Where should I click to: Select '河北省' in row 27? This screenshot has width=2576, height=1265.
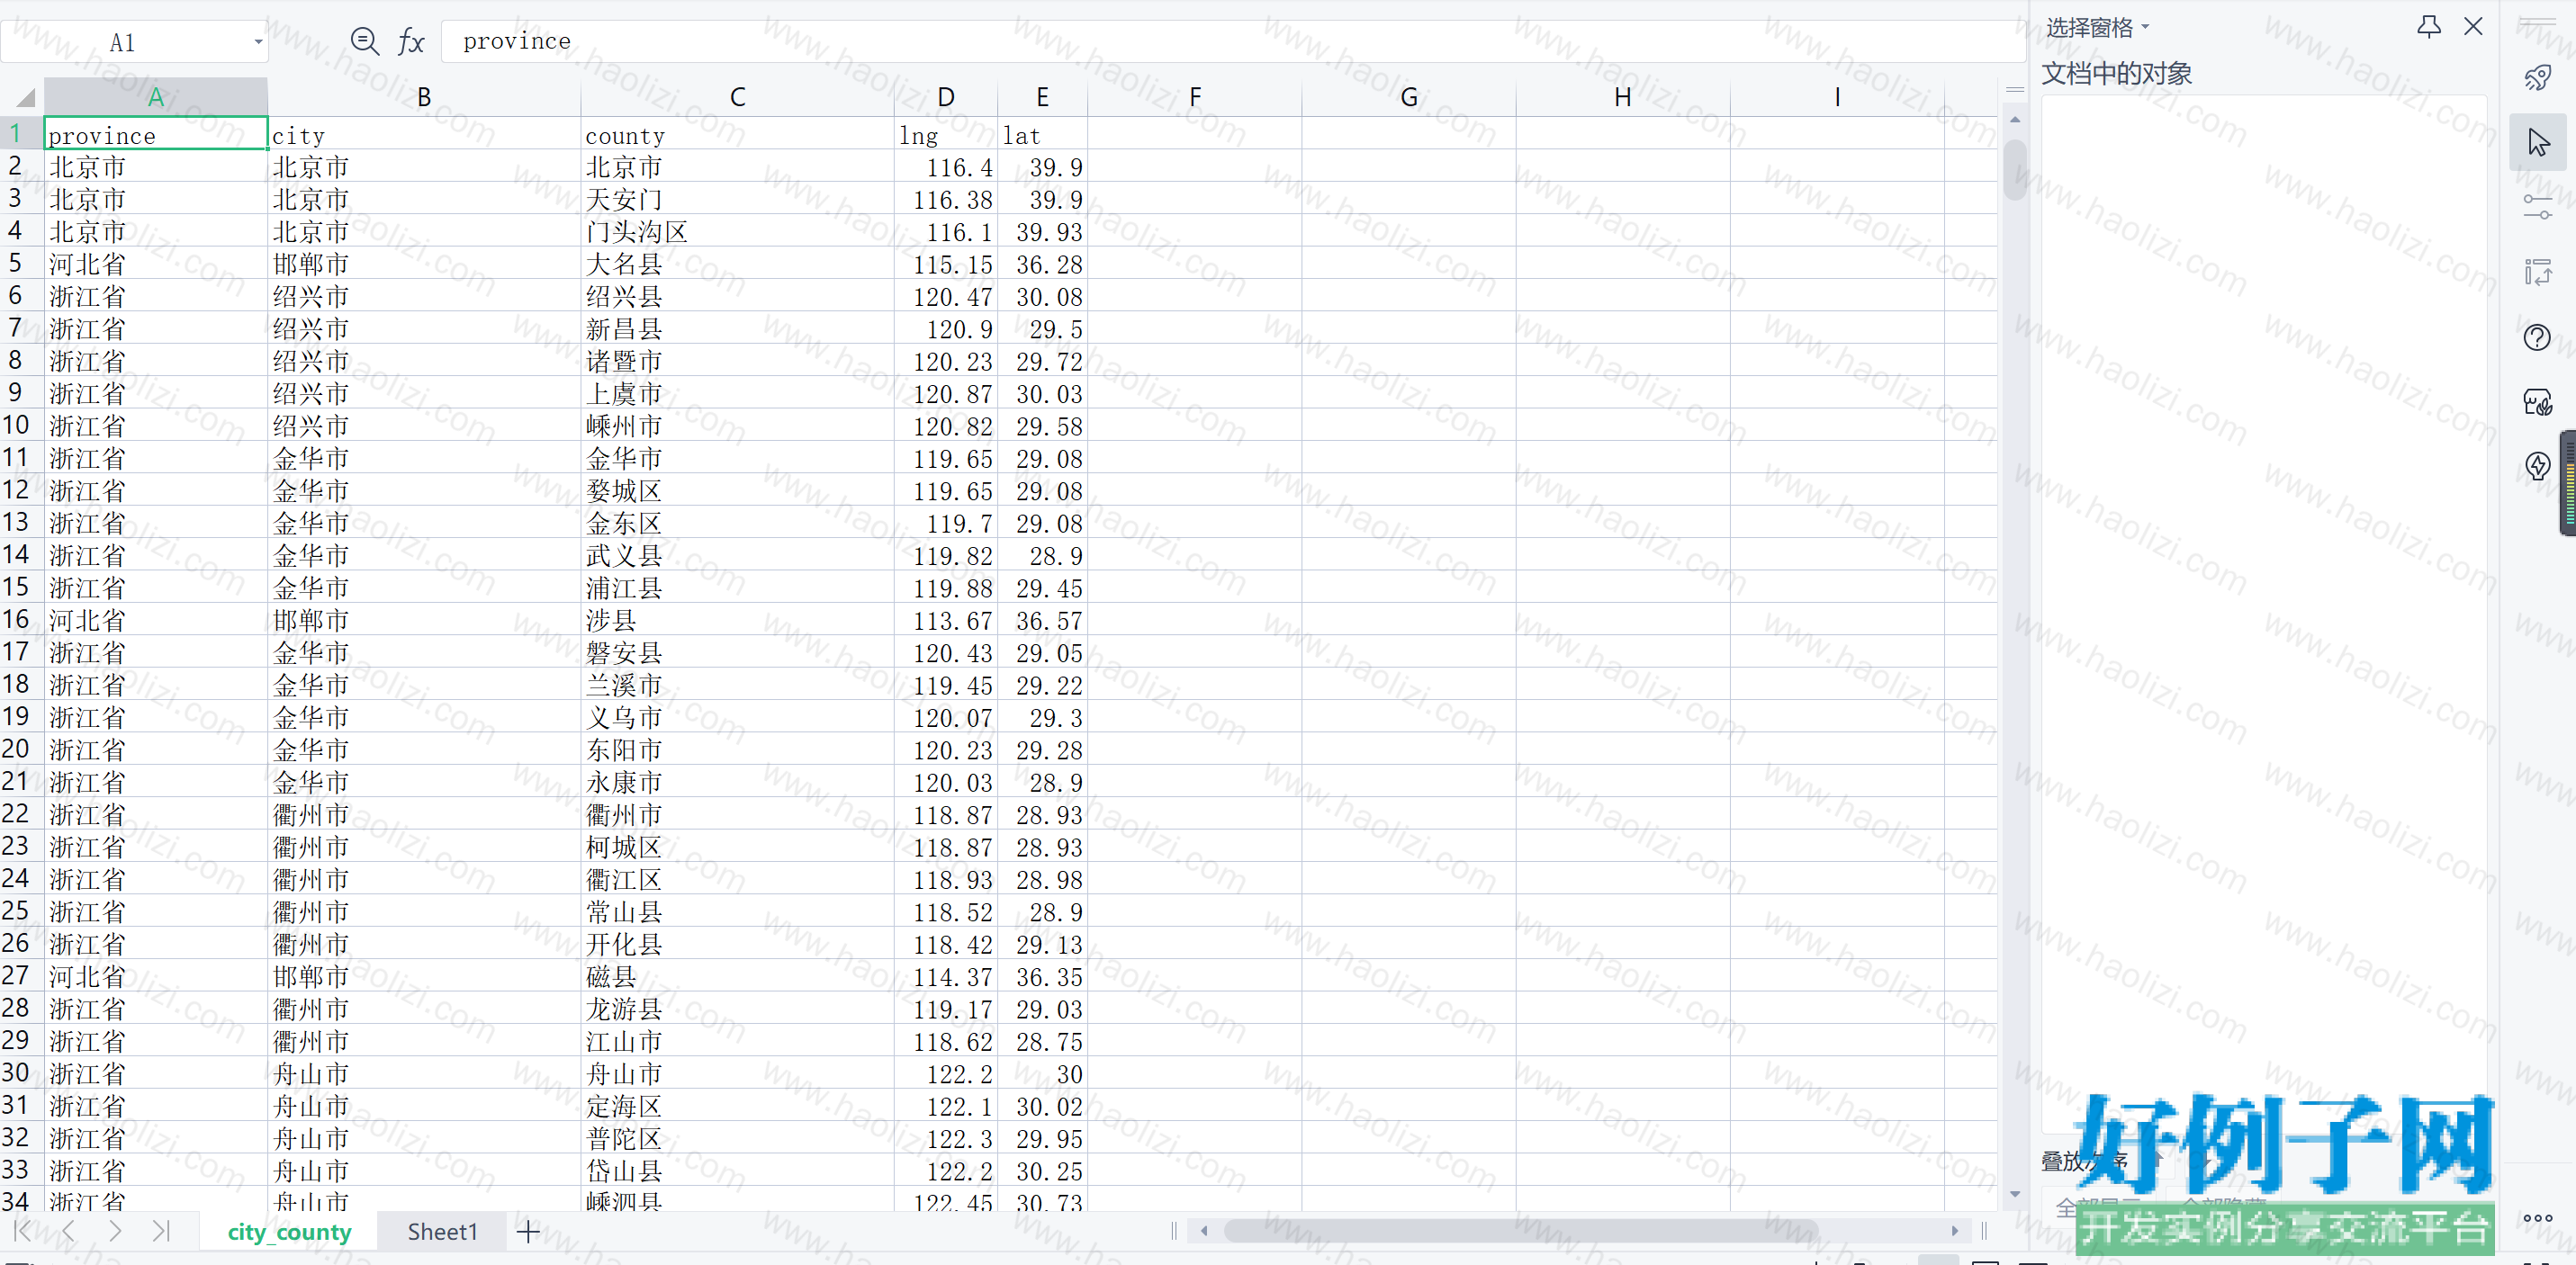(156, 977)
